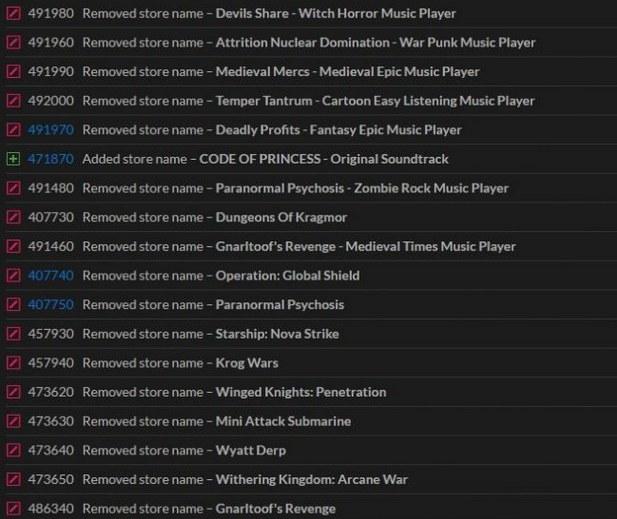Viewport: 617px width, 519px height.
Task: Click 'Removed store name' label in row 491980
Action: tap(143, 13)
